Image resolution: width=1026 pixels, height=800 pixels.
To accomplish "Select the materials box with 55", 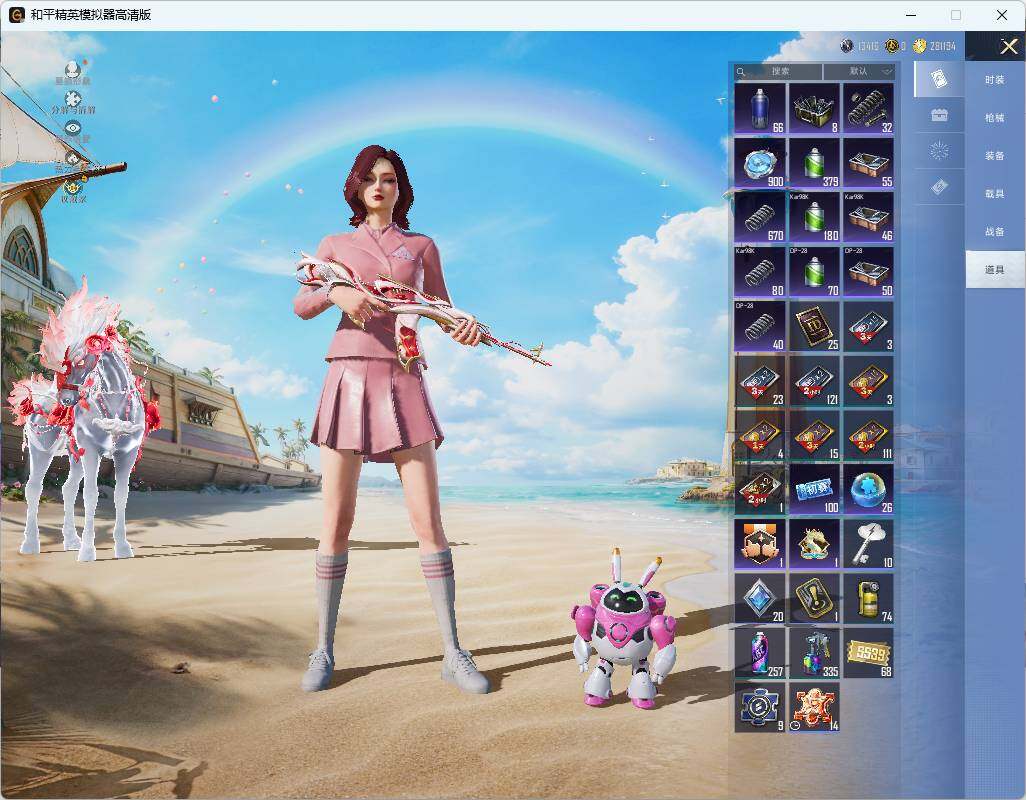I will [x=868, y=163].
